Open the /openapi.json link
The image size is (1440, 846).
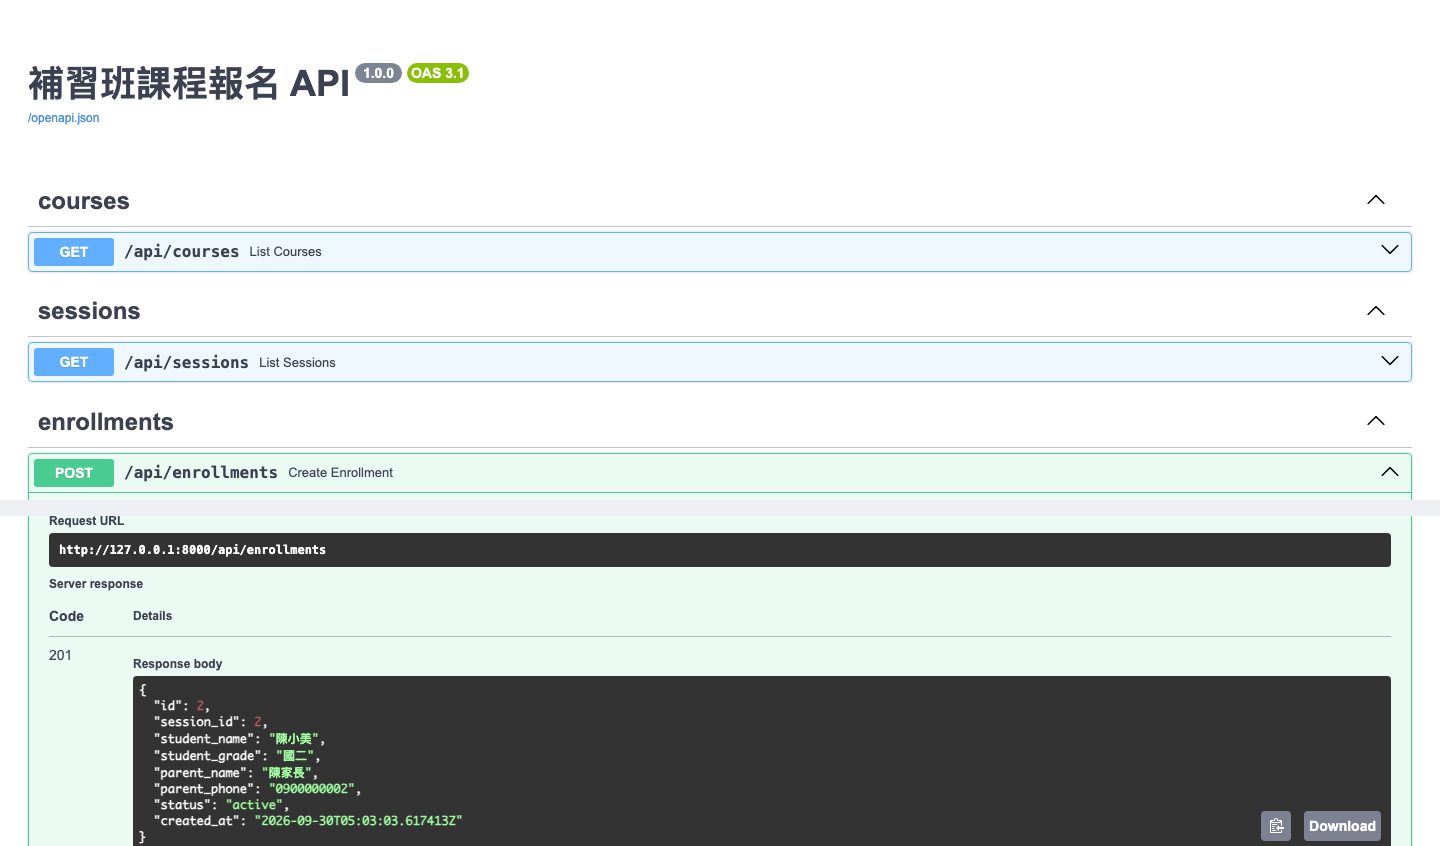pyautogui.click(x=63, y=118)
